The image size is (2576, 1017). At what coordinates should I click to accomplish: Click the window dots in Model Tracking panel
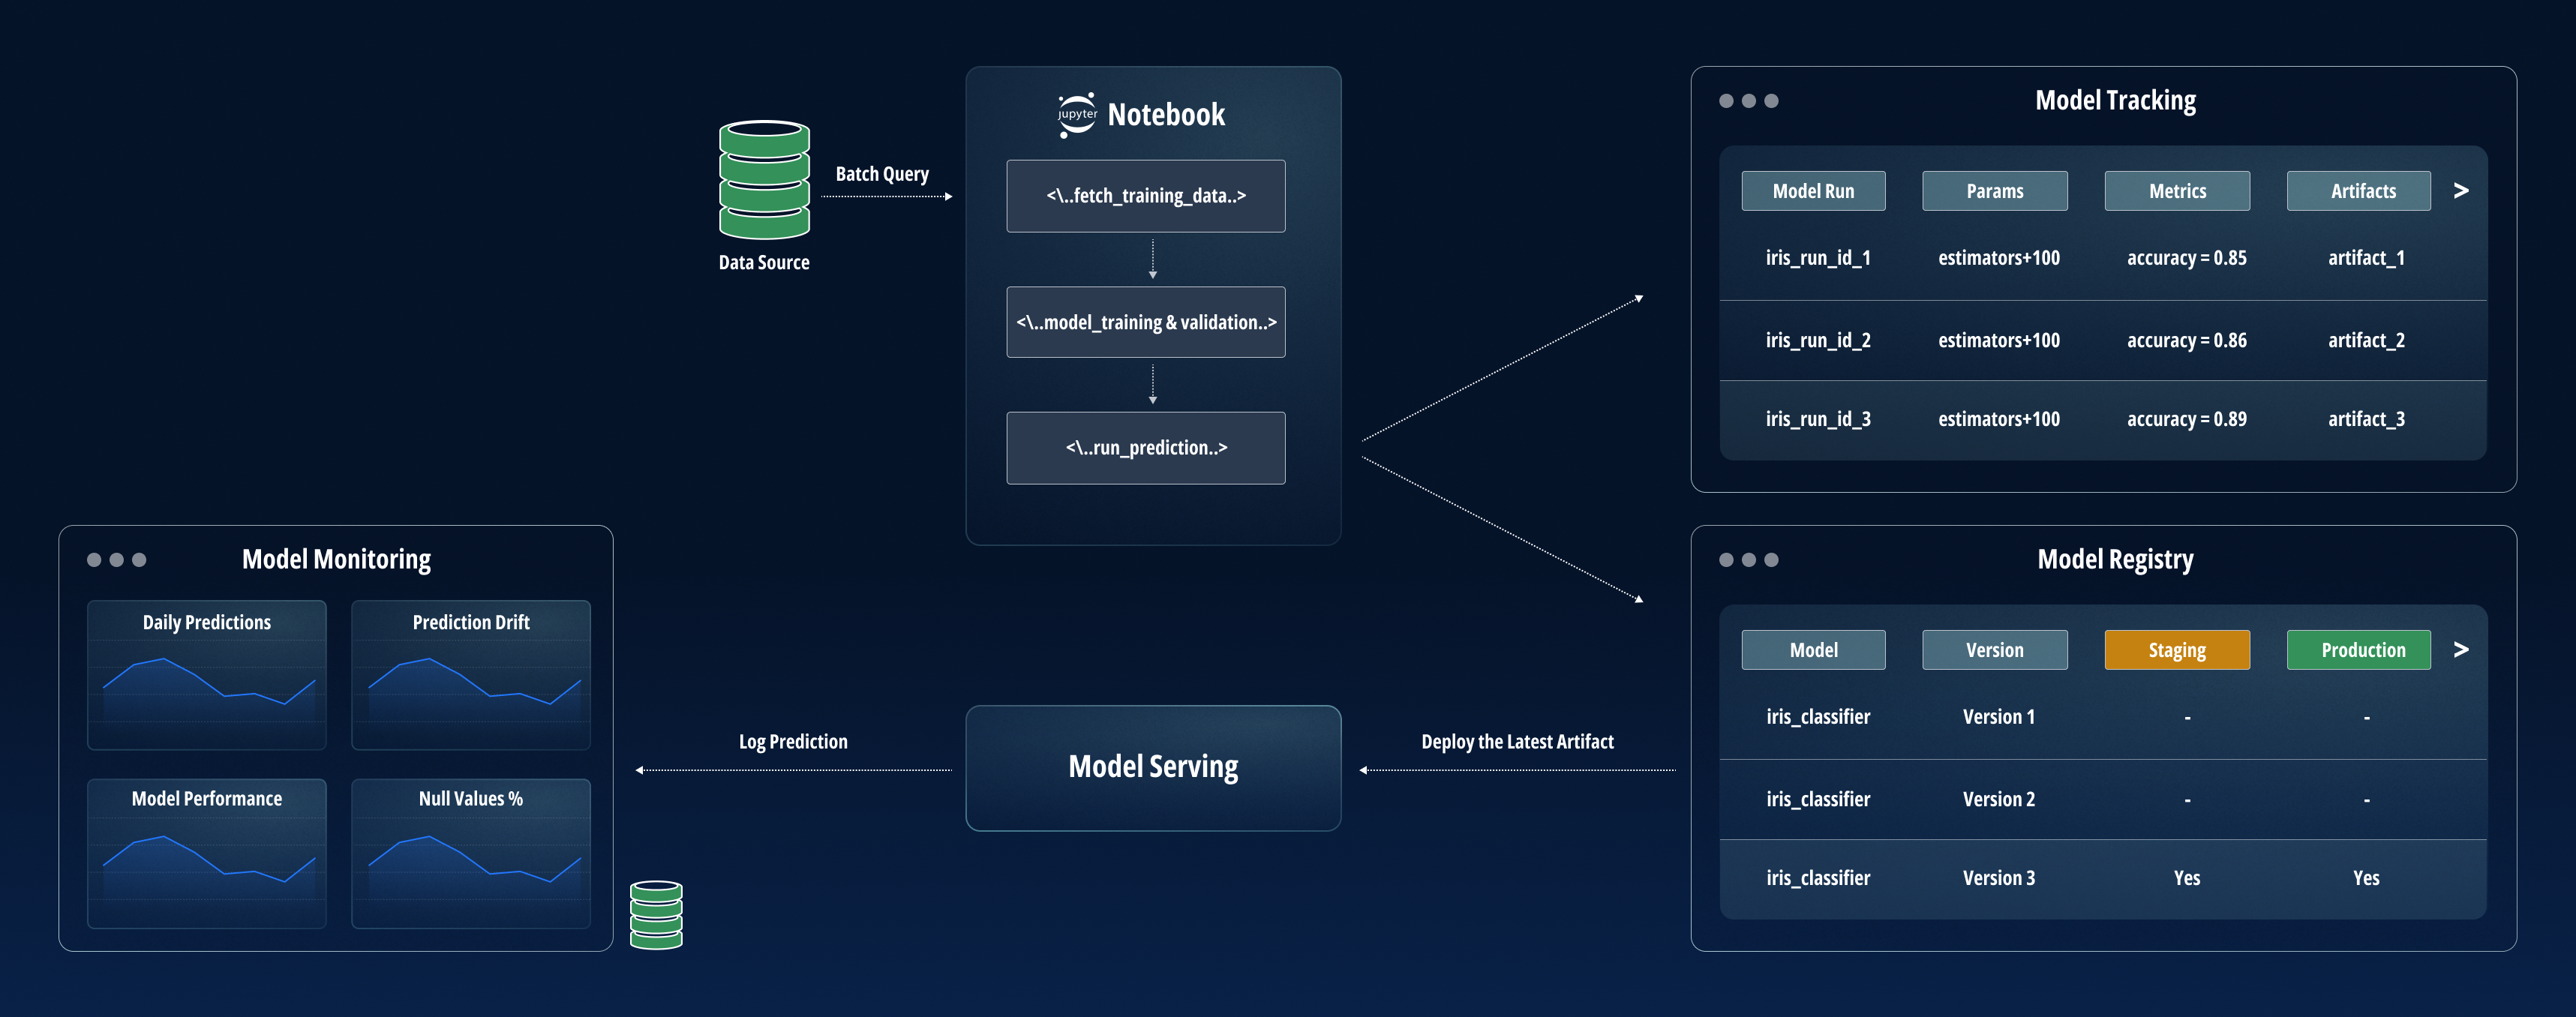1748,101
